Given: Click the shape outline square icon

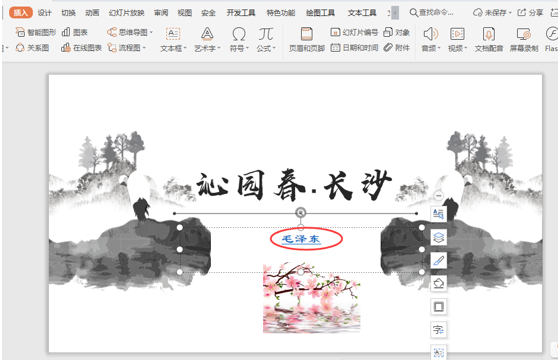Looking at the screenshot, I should coord(438,307).
